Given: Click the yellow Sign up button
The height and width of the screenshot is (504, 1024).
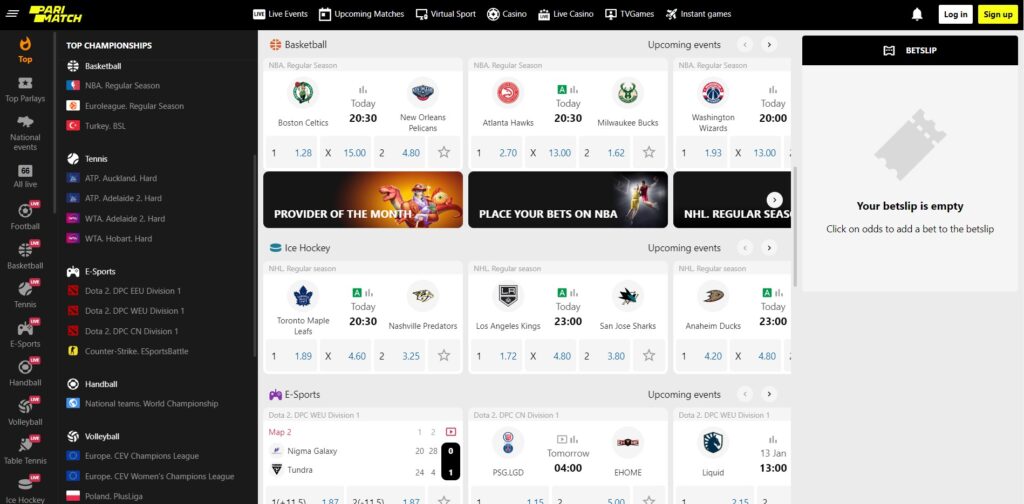Looking at the screenshot, I should tap(998, 14).
